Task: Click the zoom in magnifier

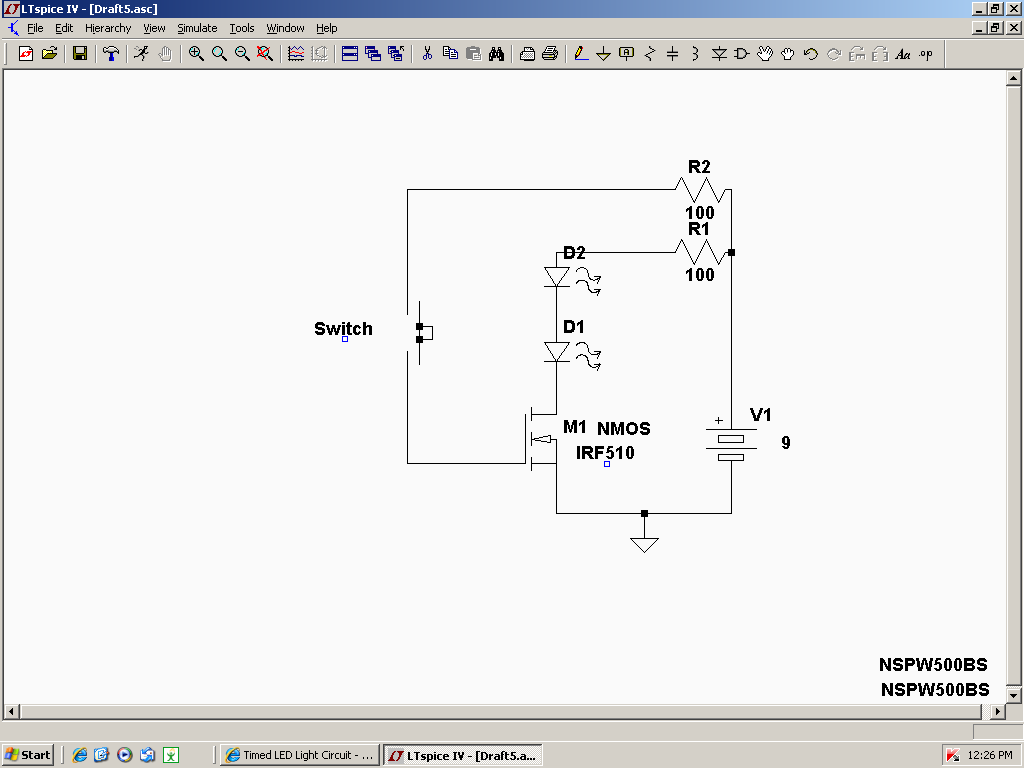Action: [196, 54]
